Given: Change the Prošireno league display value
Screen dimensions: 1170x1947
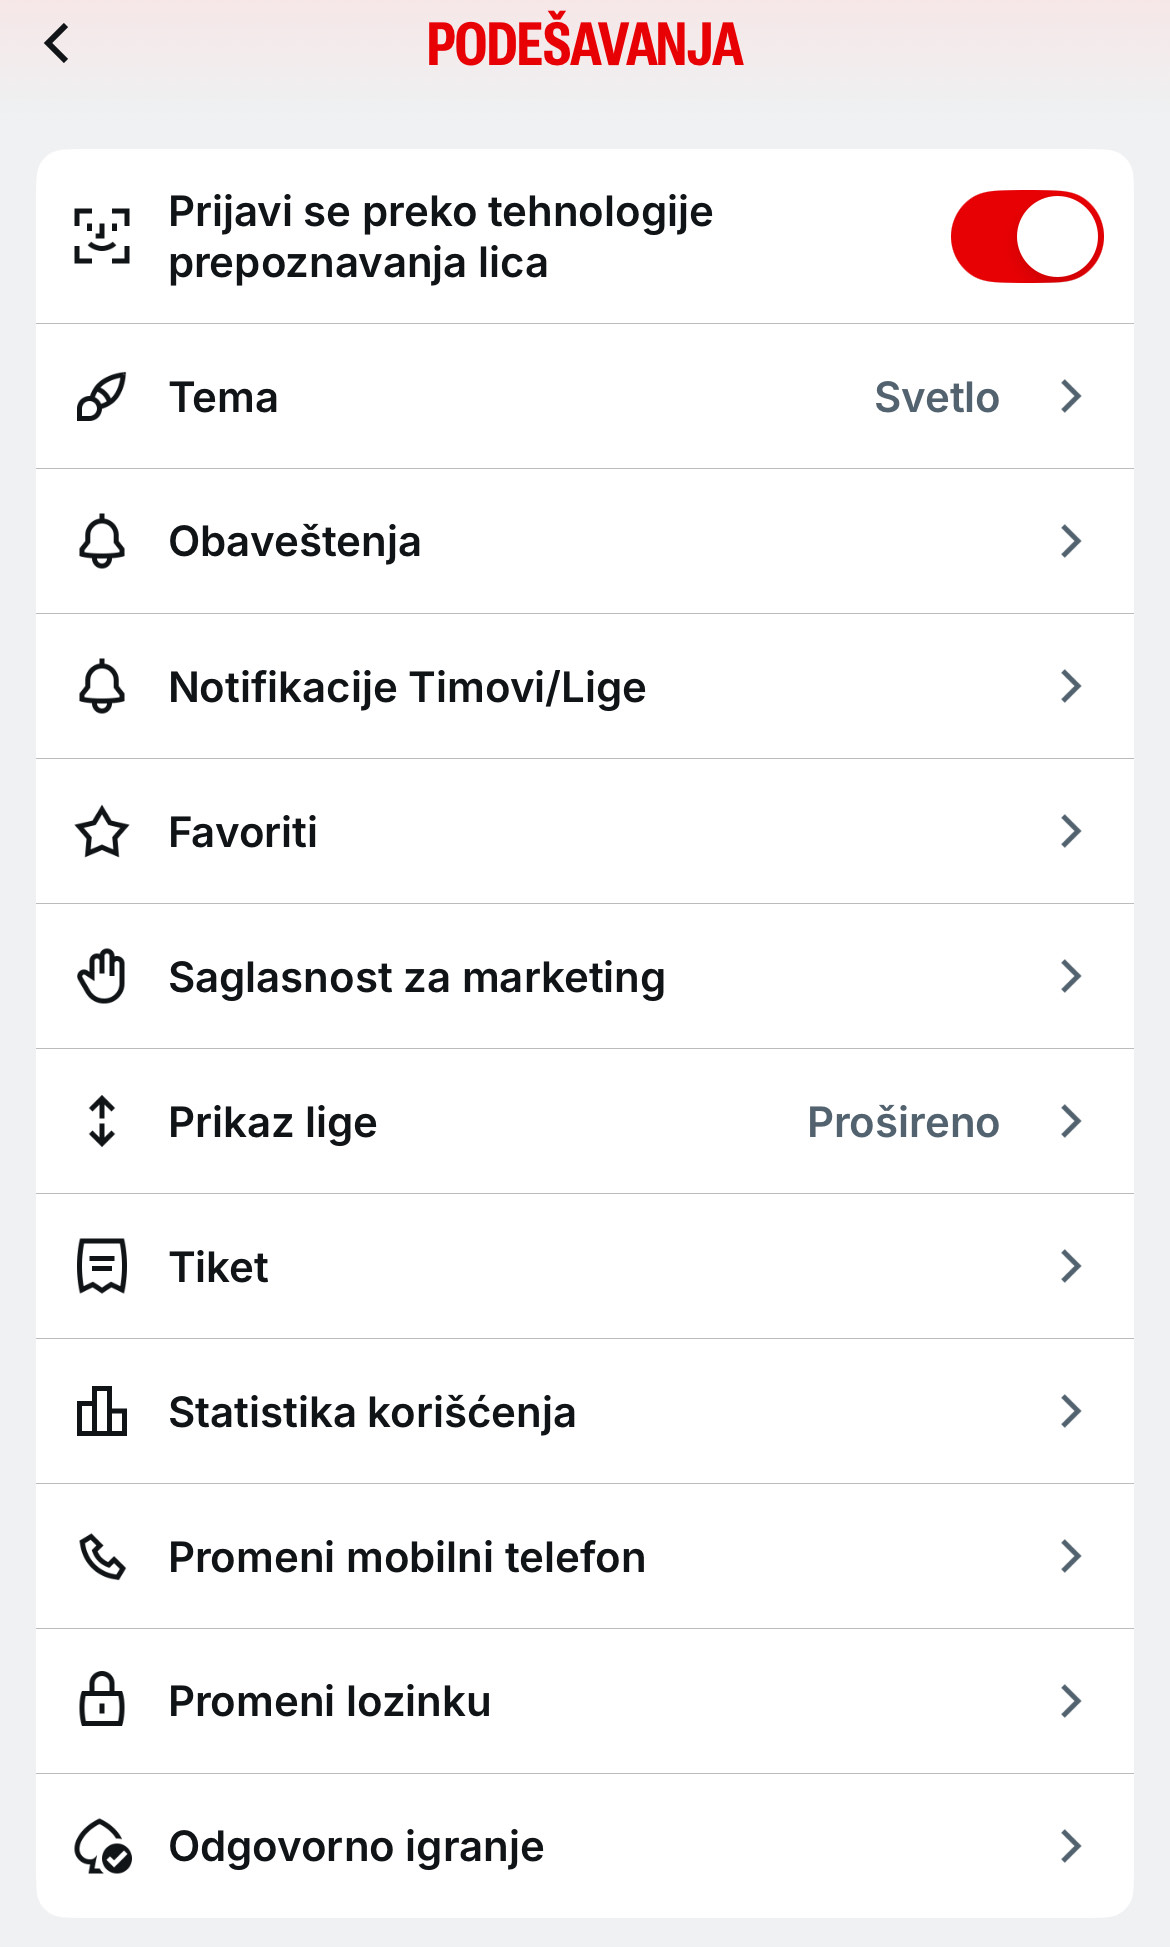Looking at the screenshot, I should click(x=903, y=1122).
